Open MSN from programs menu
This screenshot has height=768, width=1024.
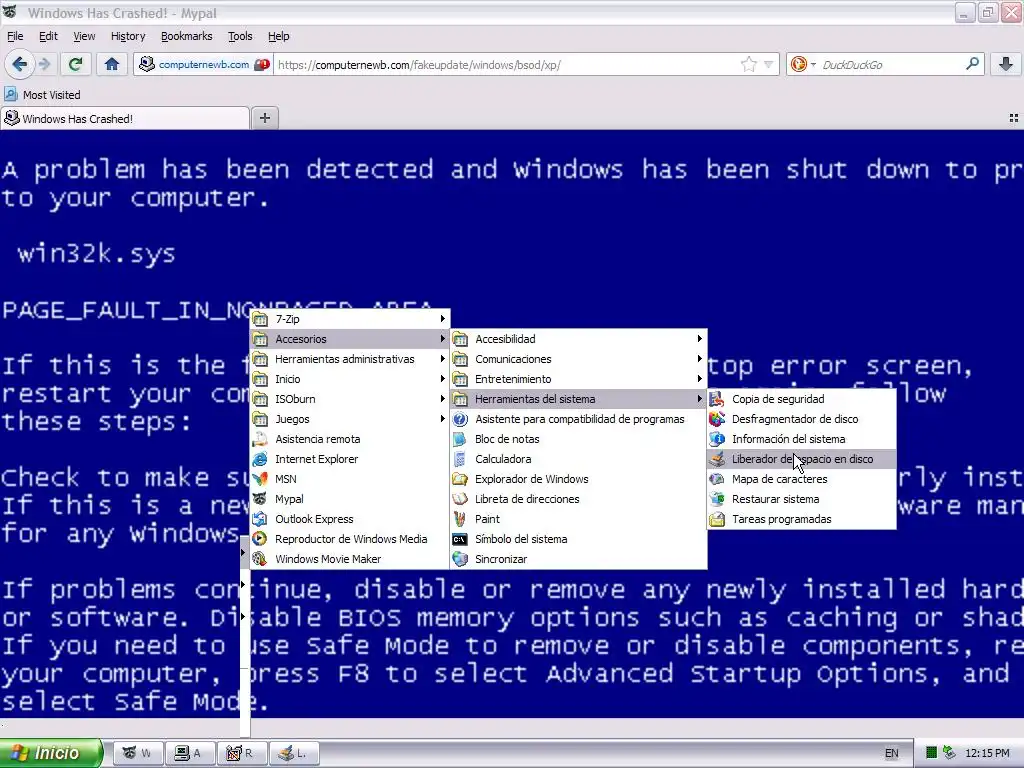[x=350, y=479]
